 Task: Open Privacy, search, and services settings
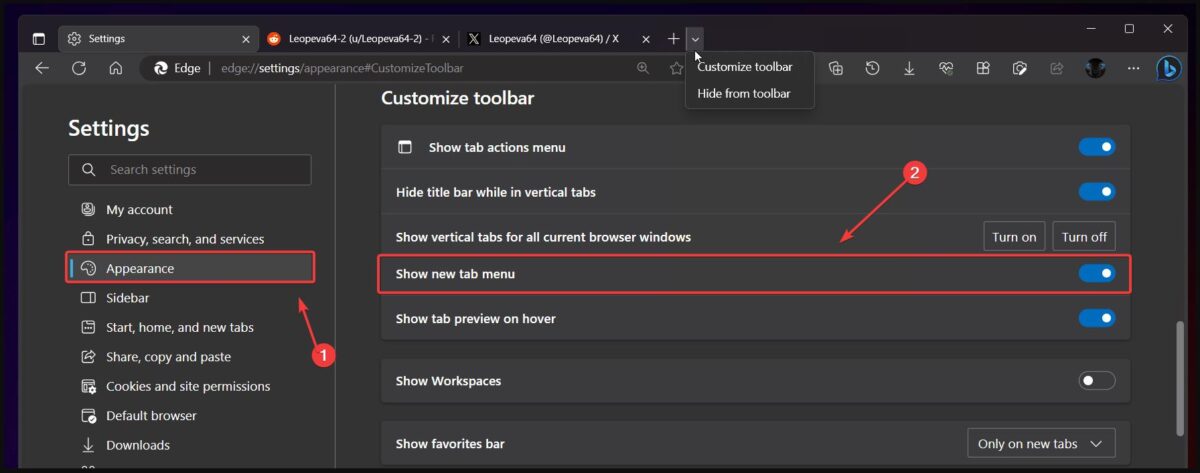[x=185, y=239]
